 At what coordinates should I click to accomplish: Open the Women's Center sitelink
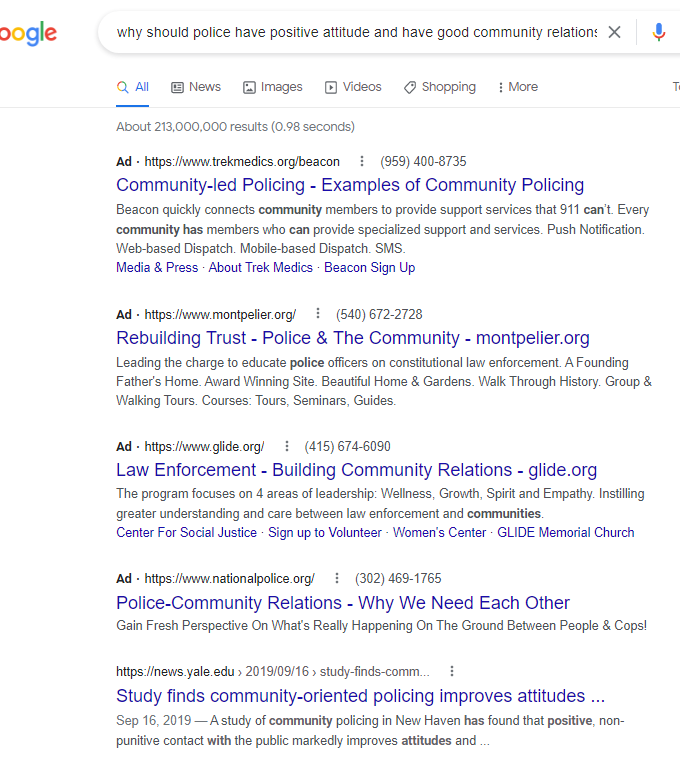click(440, 532)
